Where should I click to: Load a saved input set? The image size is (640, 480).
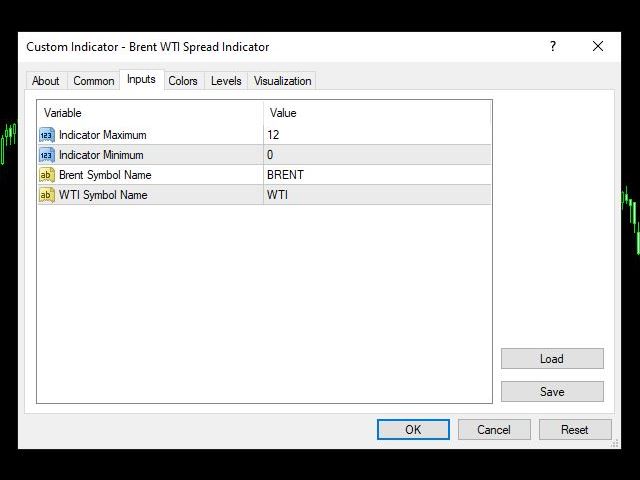pos(552,359)
